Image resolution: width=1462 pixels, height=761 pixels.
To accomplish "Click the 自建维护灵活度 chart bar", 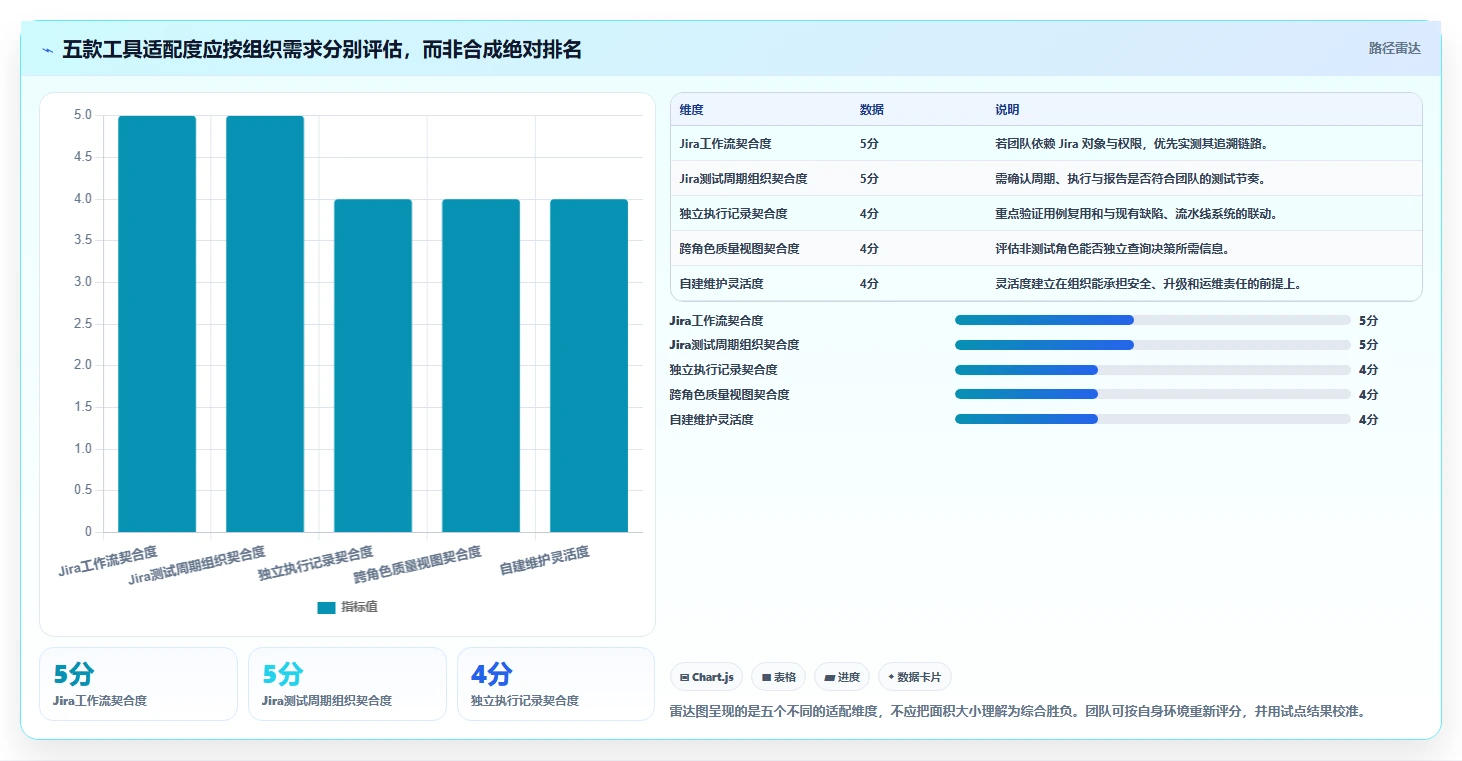I will 589,366.
